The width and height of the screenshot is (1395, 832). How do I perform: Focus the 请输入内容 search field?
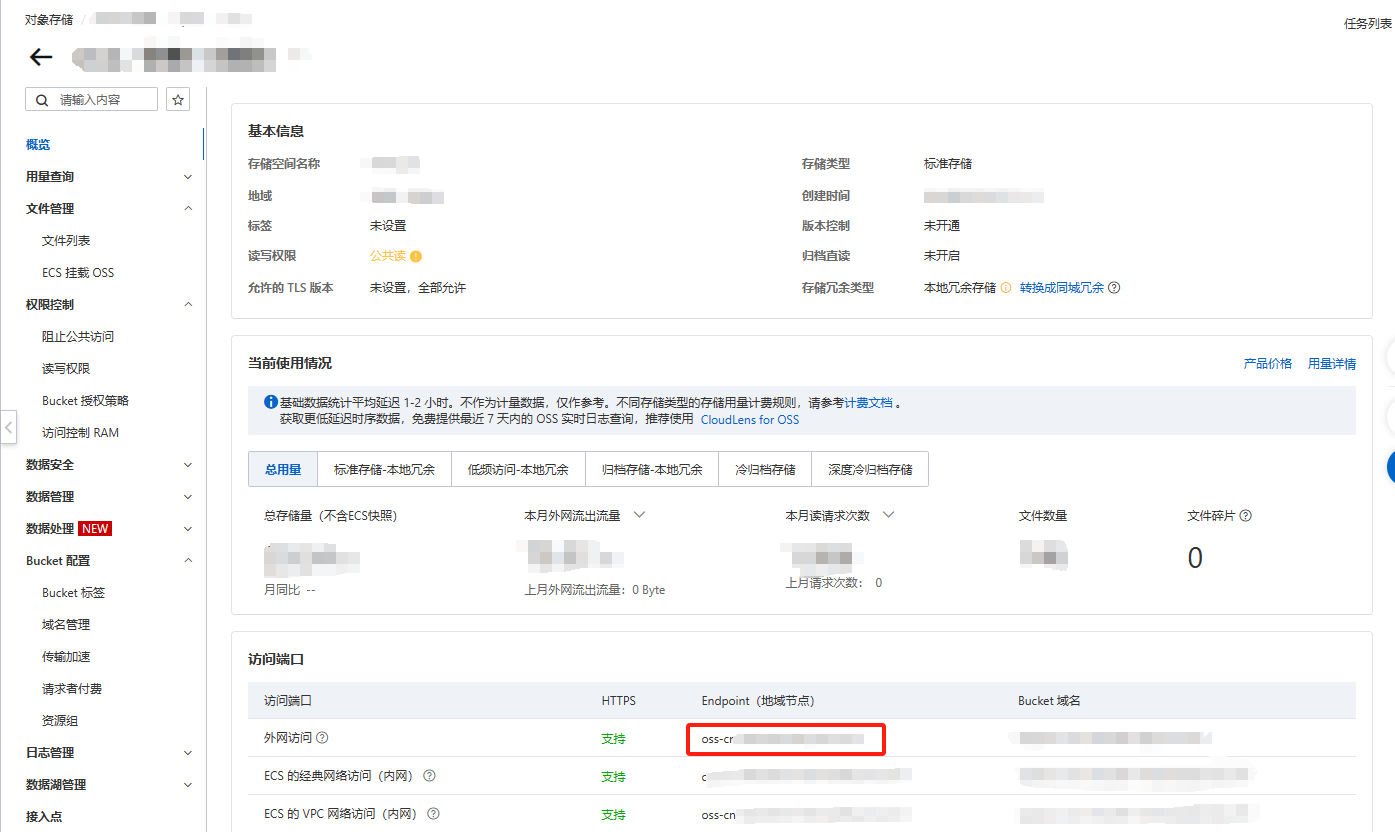tap(91, 99)
